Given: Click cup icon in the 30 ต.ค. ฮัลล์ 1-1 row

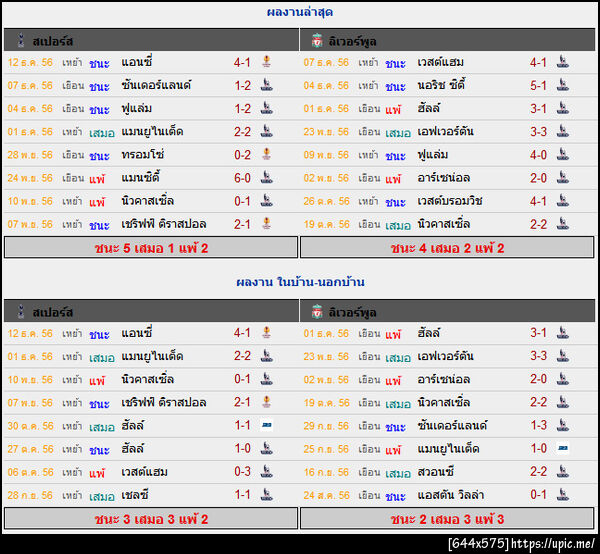Looking at the screenshot, I should click(x=266, y=425).
